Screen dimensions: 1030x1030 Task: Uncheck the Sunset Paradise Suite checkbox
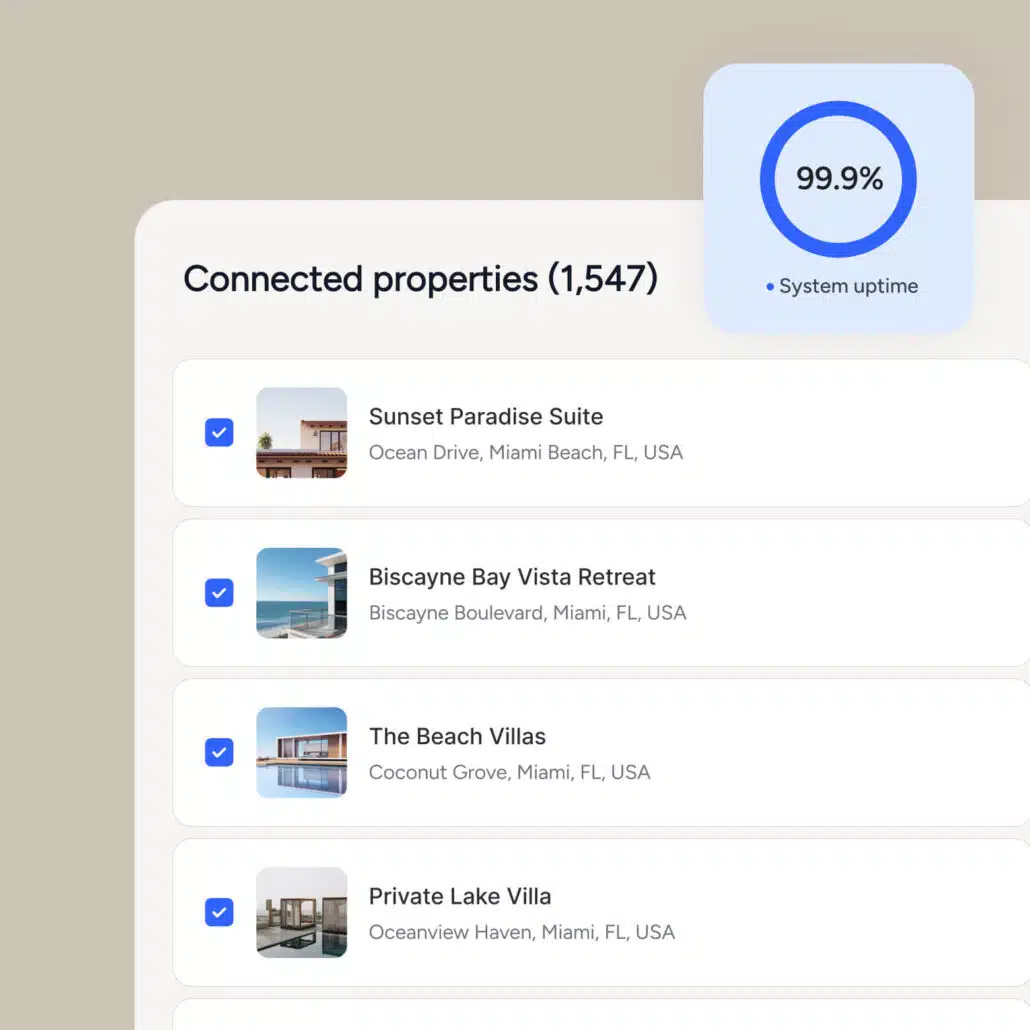219,432
